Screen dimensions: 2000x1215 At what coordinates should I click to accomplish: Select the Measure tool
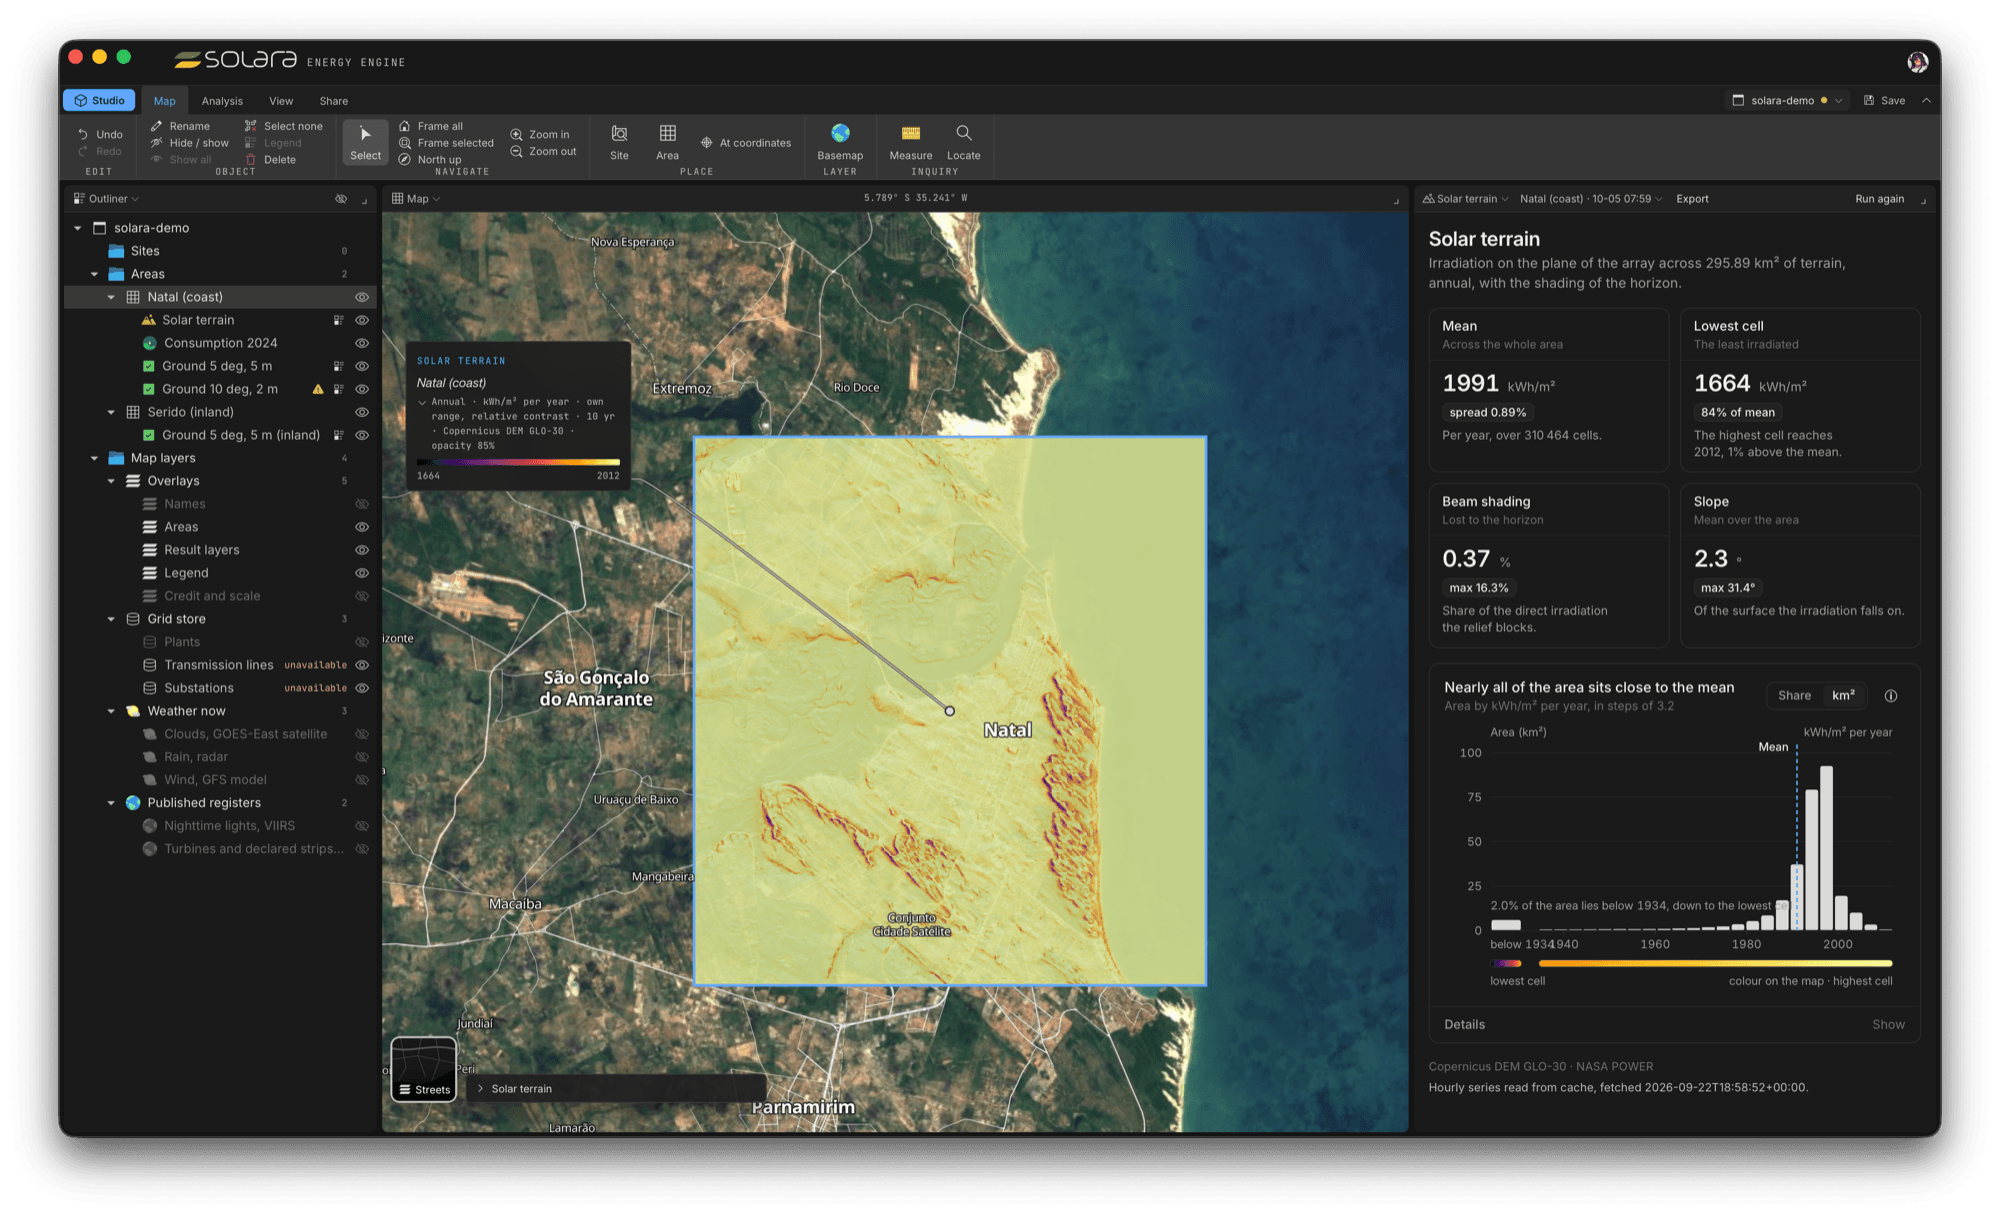[910, 142]
